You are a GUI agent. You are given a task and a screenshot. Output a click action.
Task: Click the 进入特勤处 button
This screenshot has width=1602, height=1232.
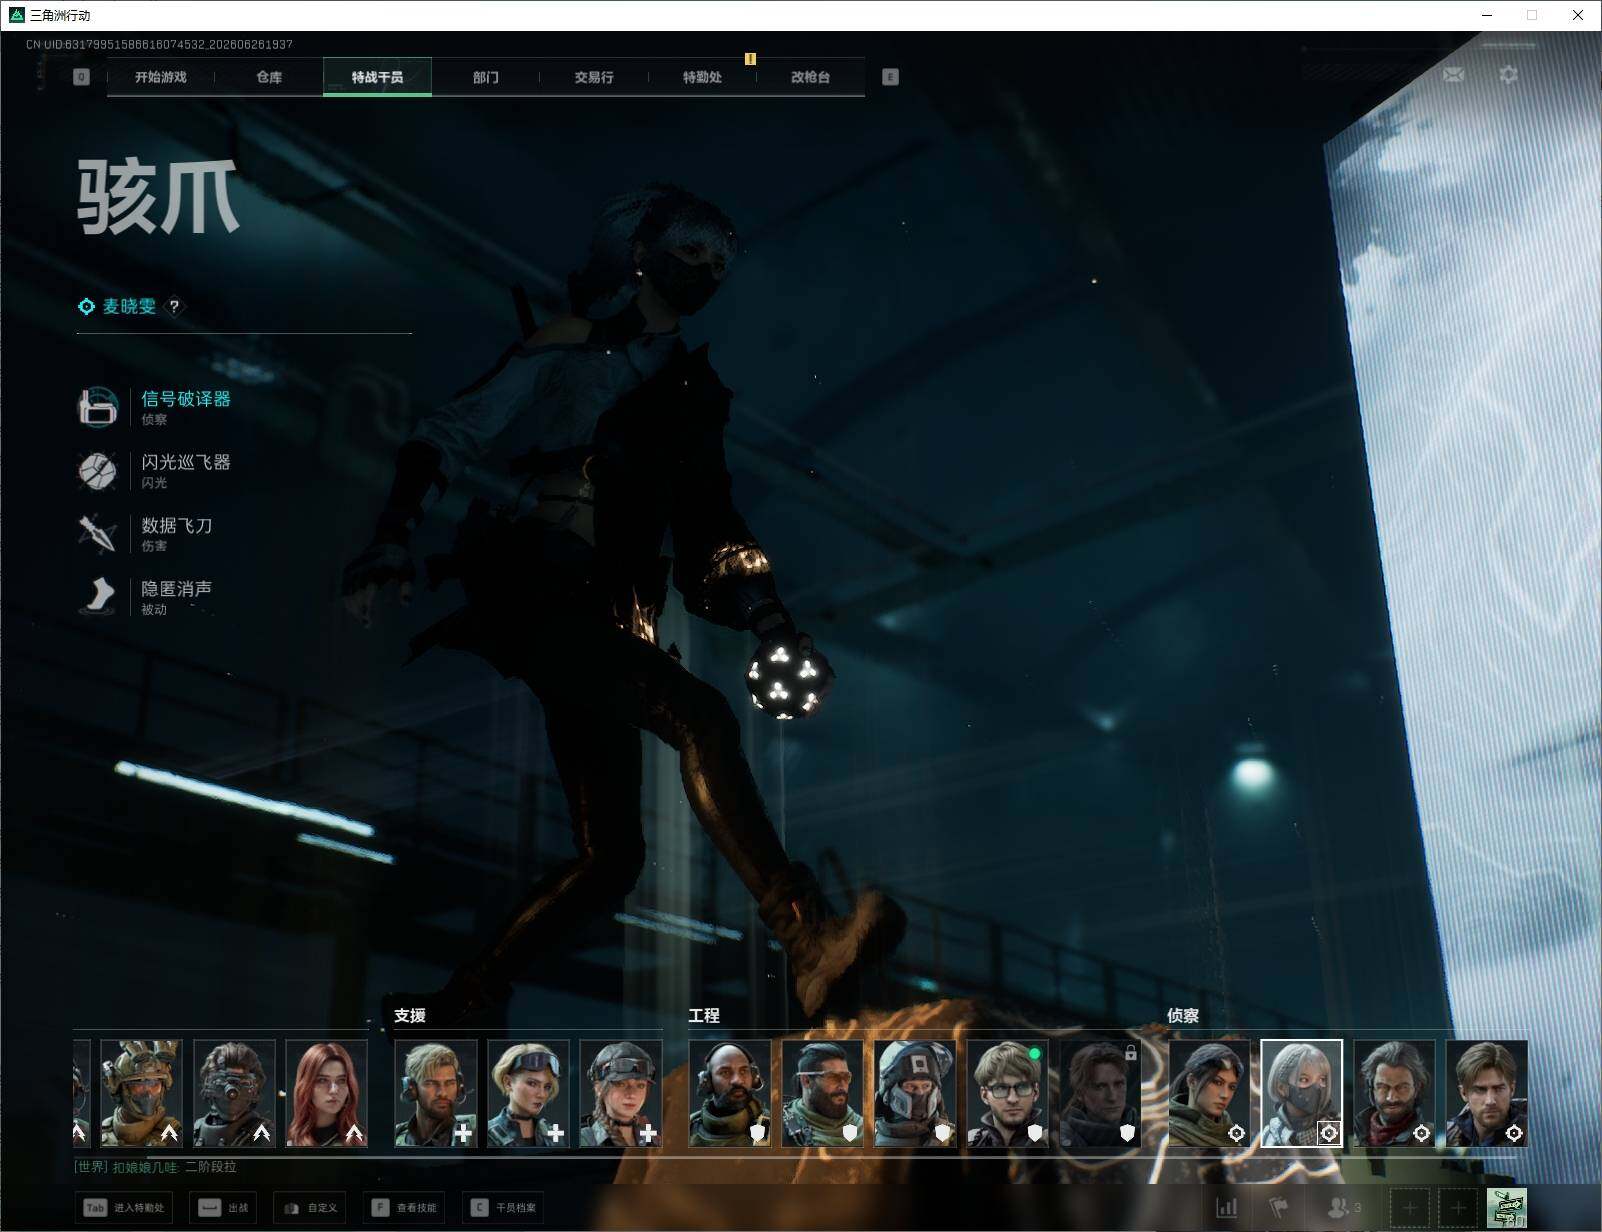point(125,1208)
